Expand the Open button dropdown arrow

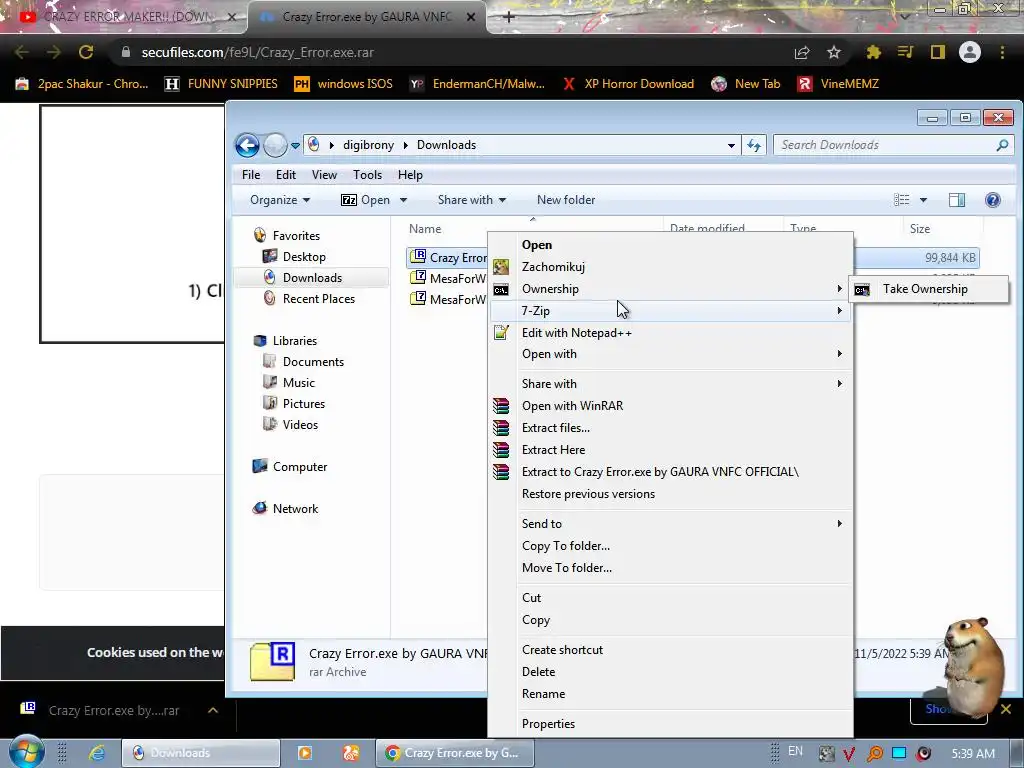click(x=404, y=200)
